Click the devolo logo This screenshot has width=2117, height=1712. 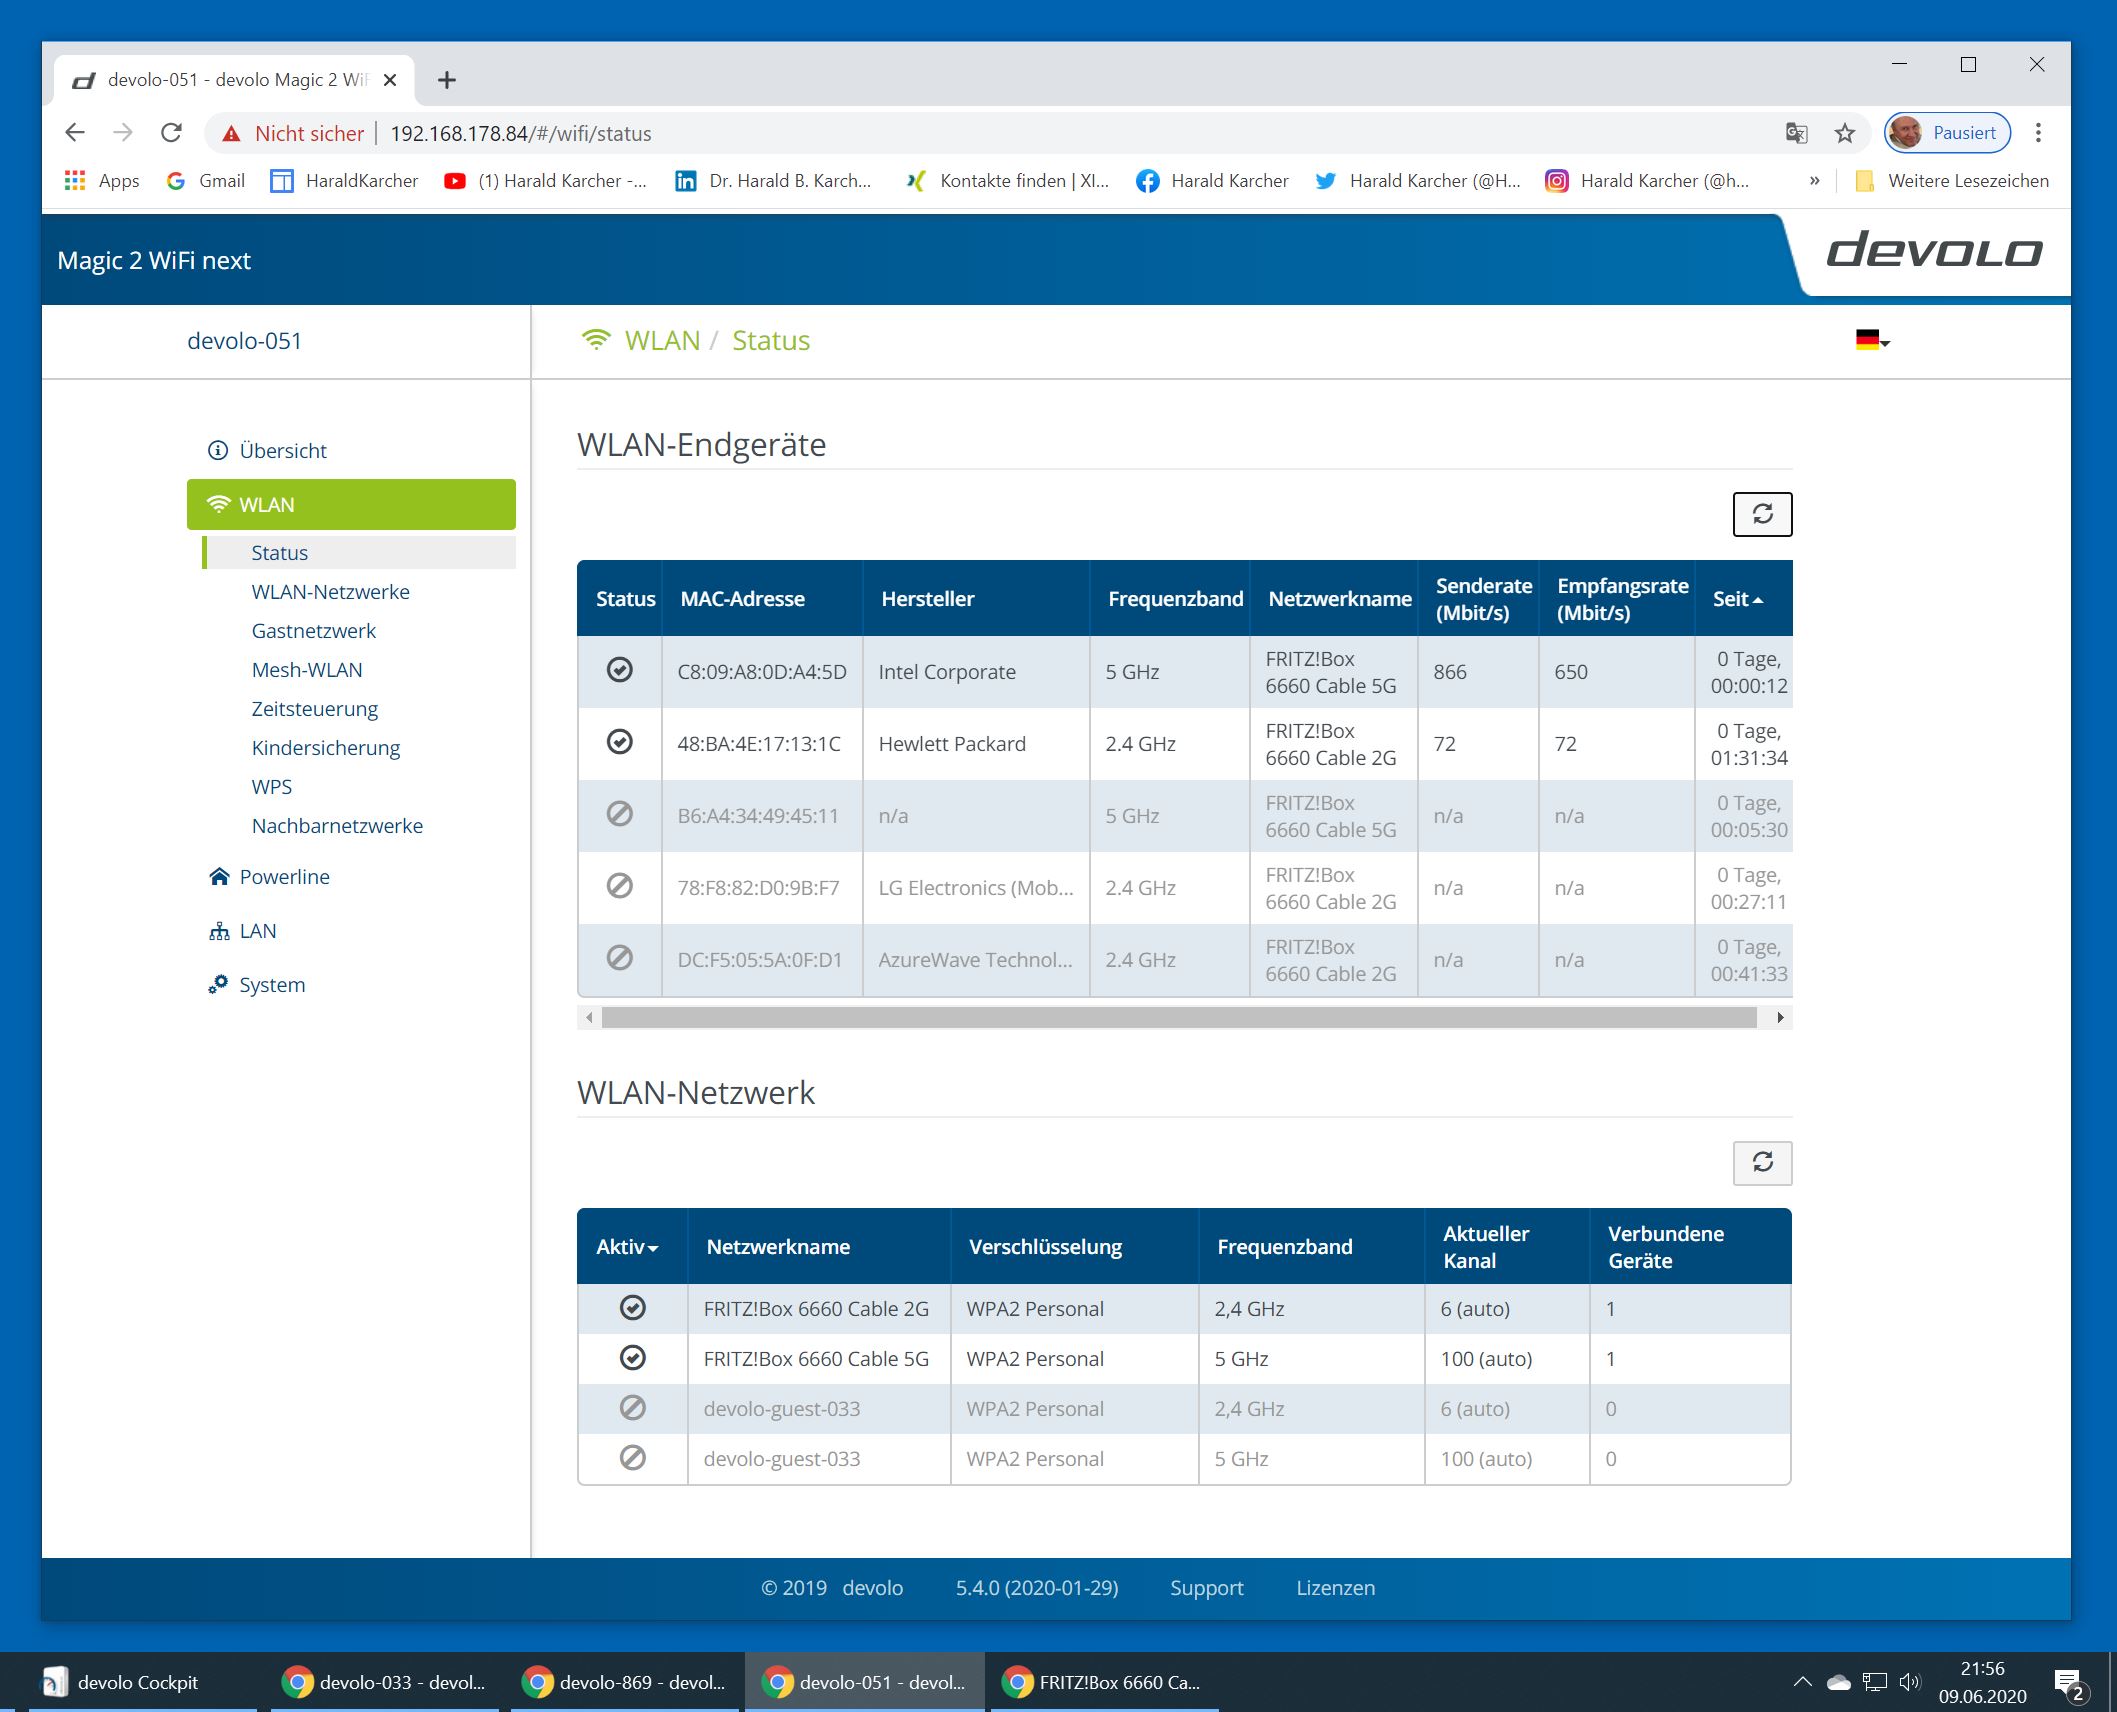tap(1933, 252)
